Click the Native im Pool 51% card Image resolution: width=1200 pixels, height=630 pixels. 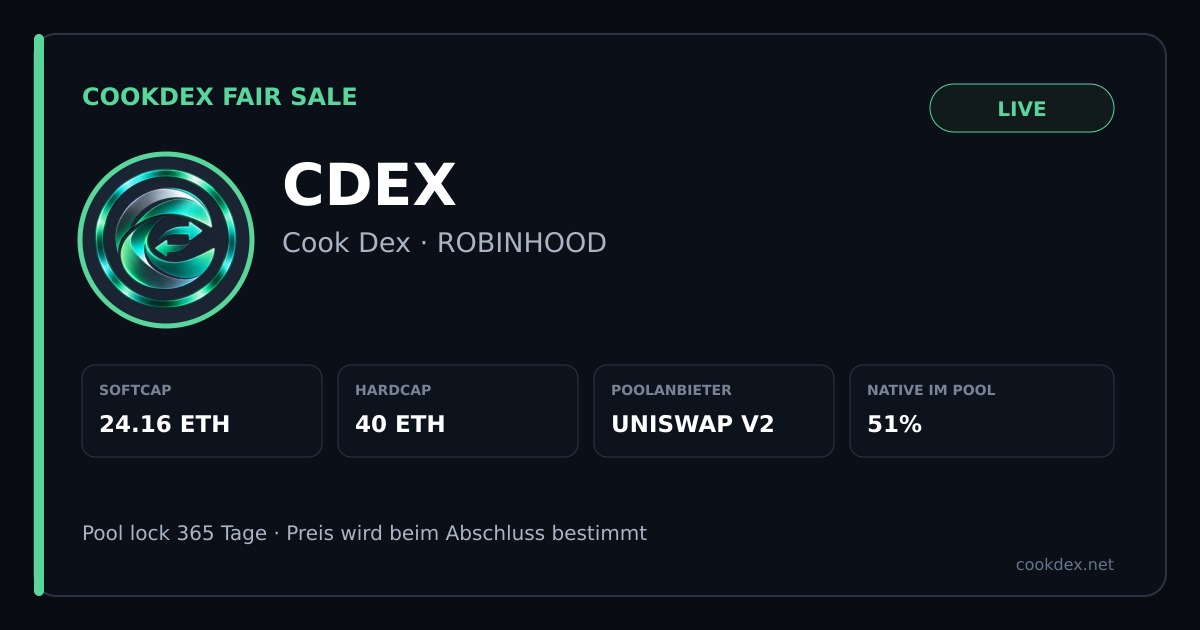(x=982, y=411)
